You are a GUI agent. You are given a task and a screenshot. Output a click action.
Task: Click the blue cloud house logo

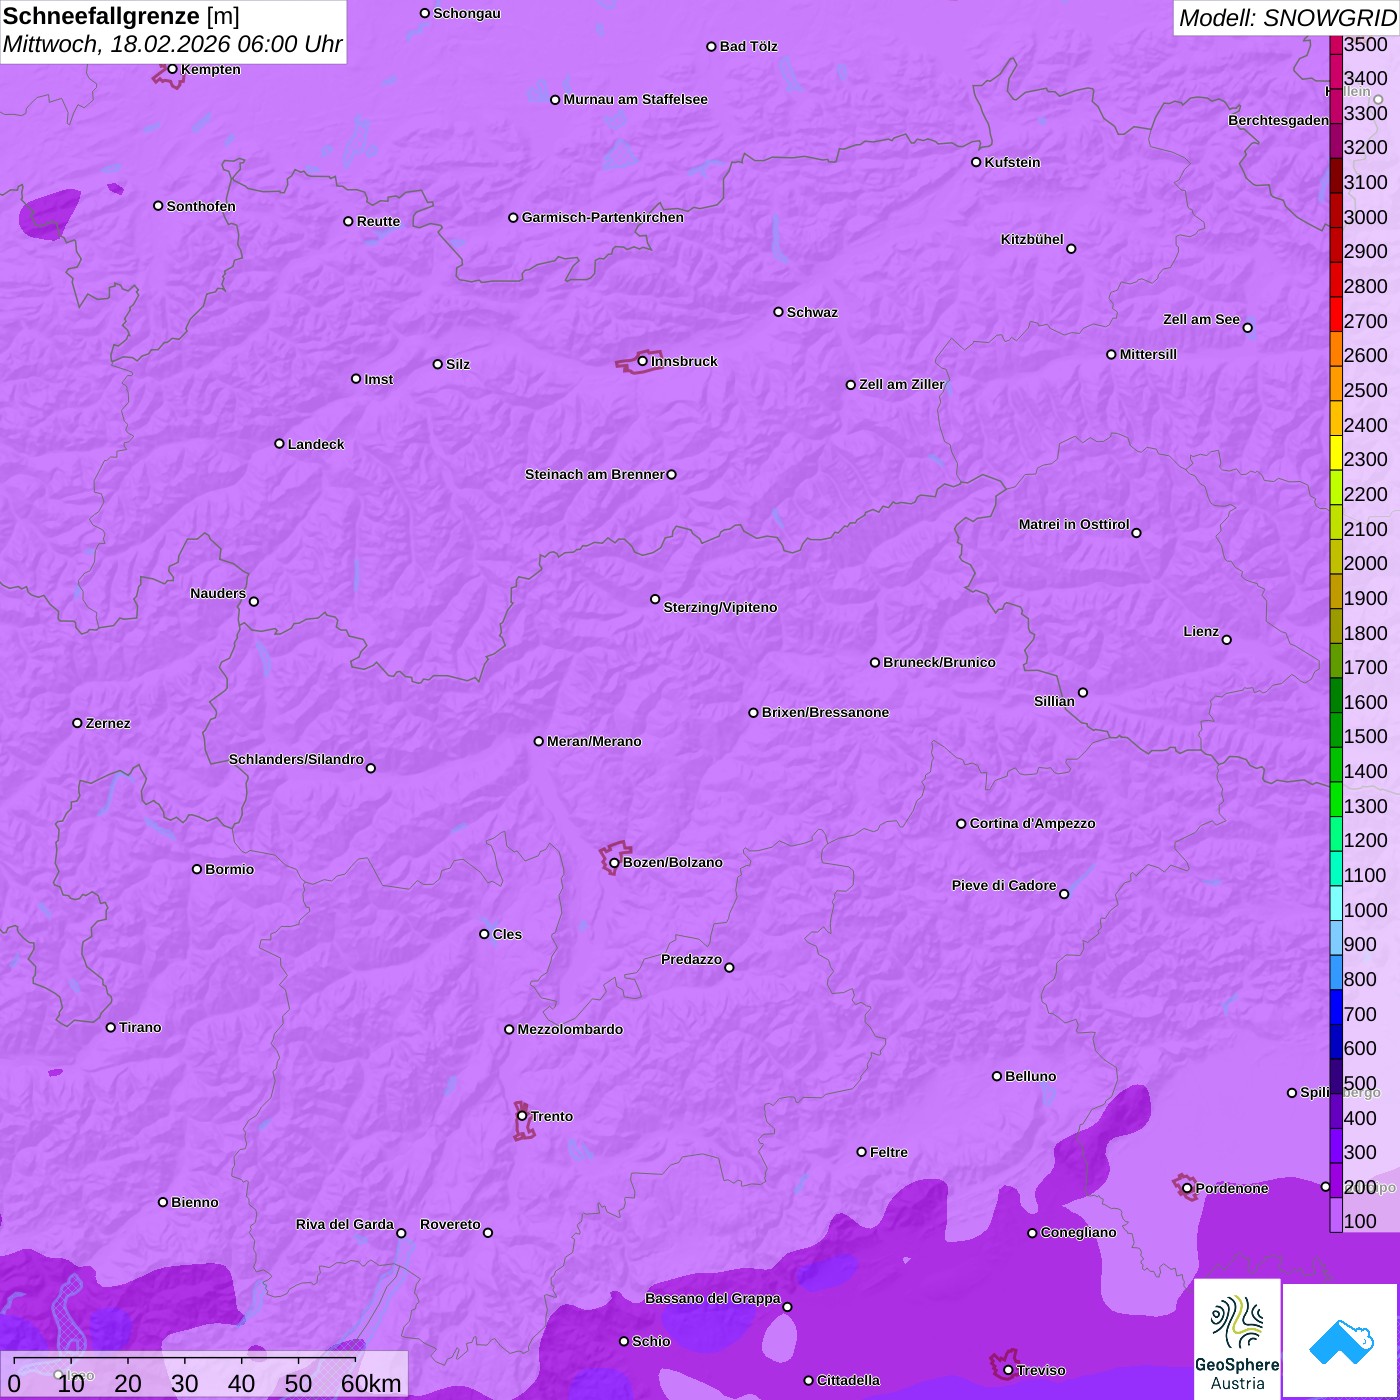point(1340,1341)
